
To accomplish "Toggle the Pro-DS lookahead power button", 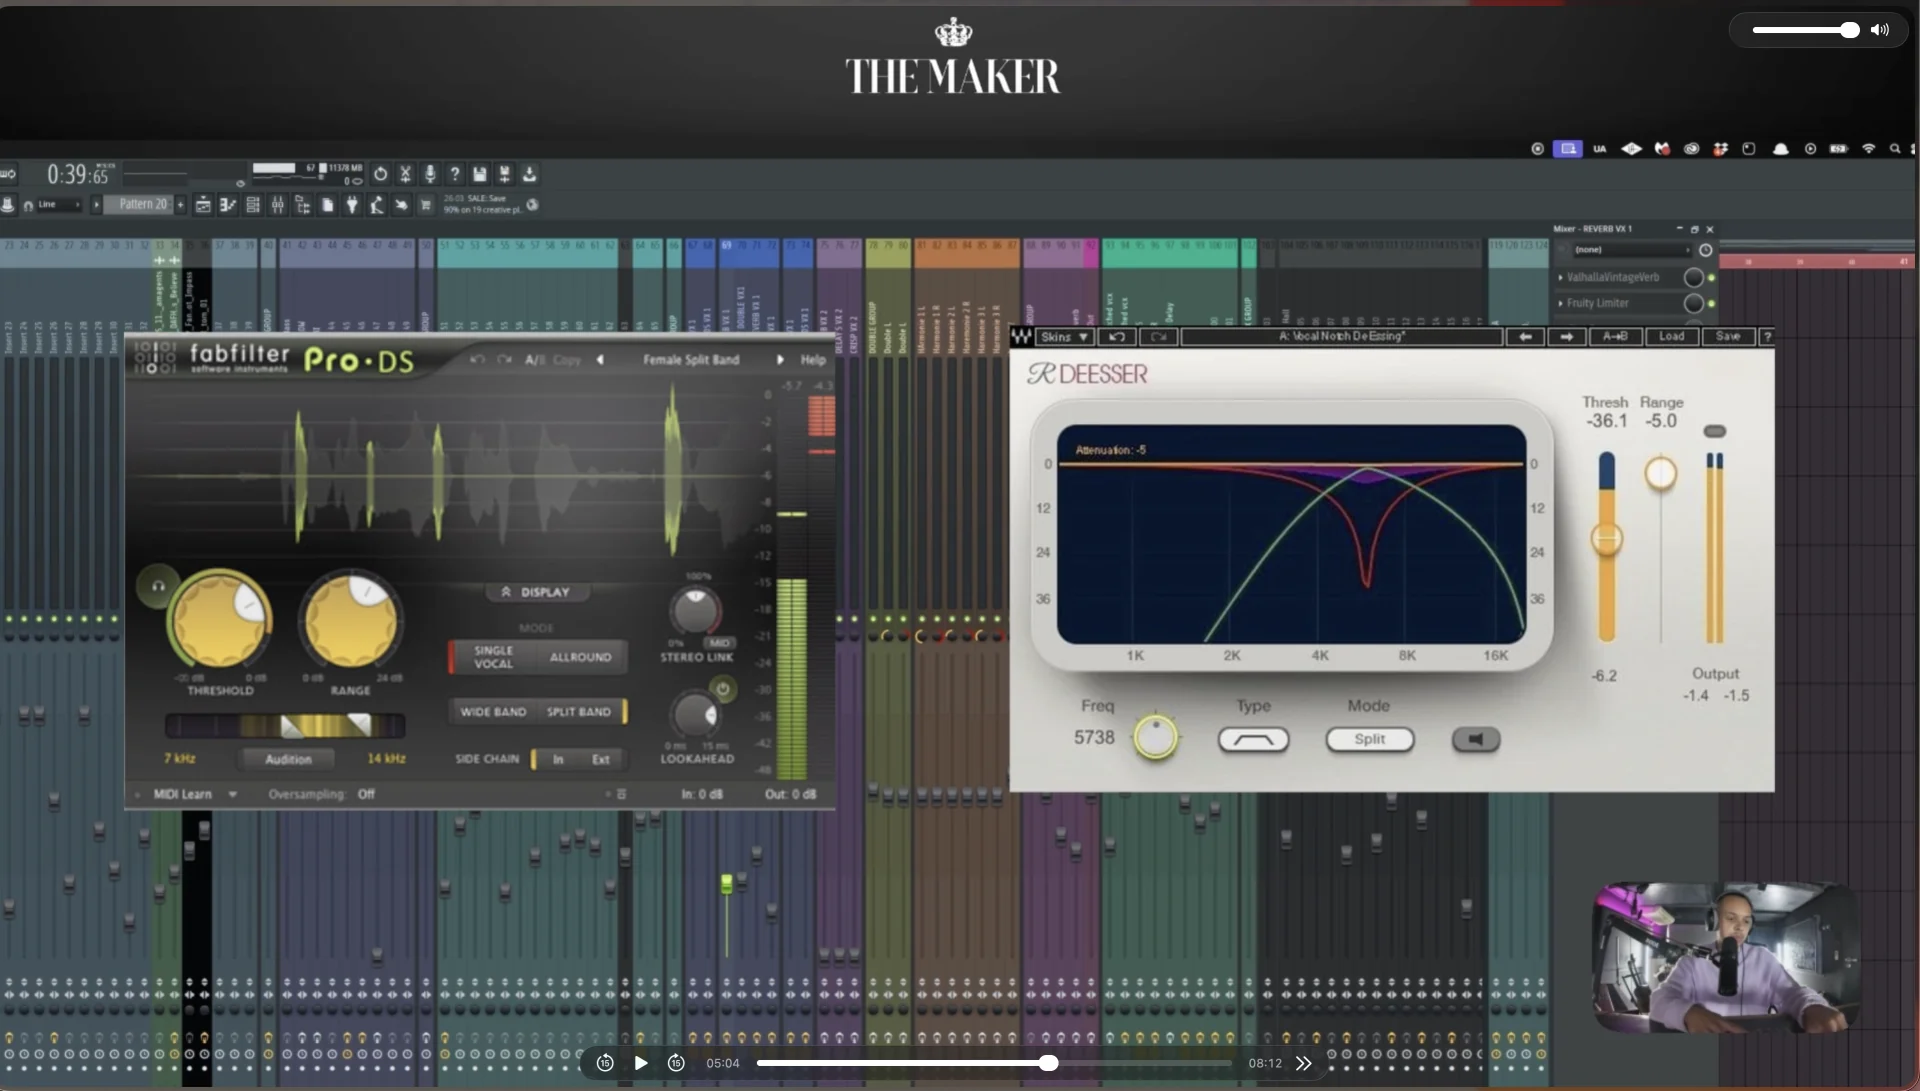I will (x=722, y=689).
